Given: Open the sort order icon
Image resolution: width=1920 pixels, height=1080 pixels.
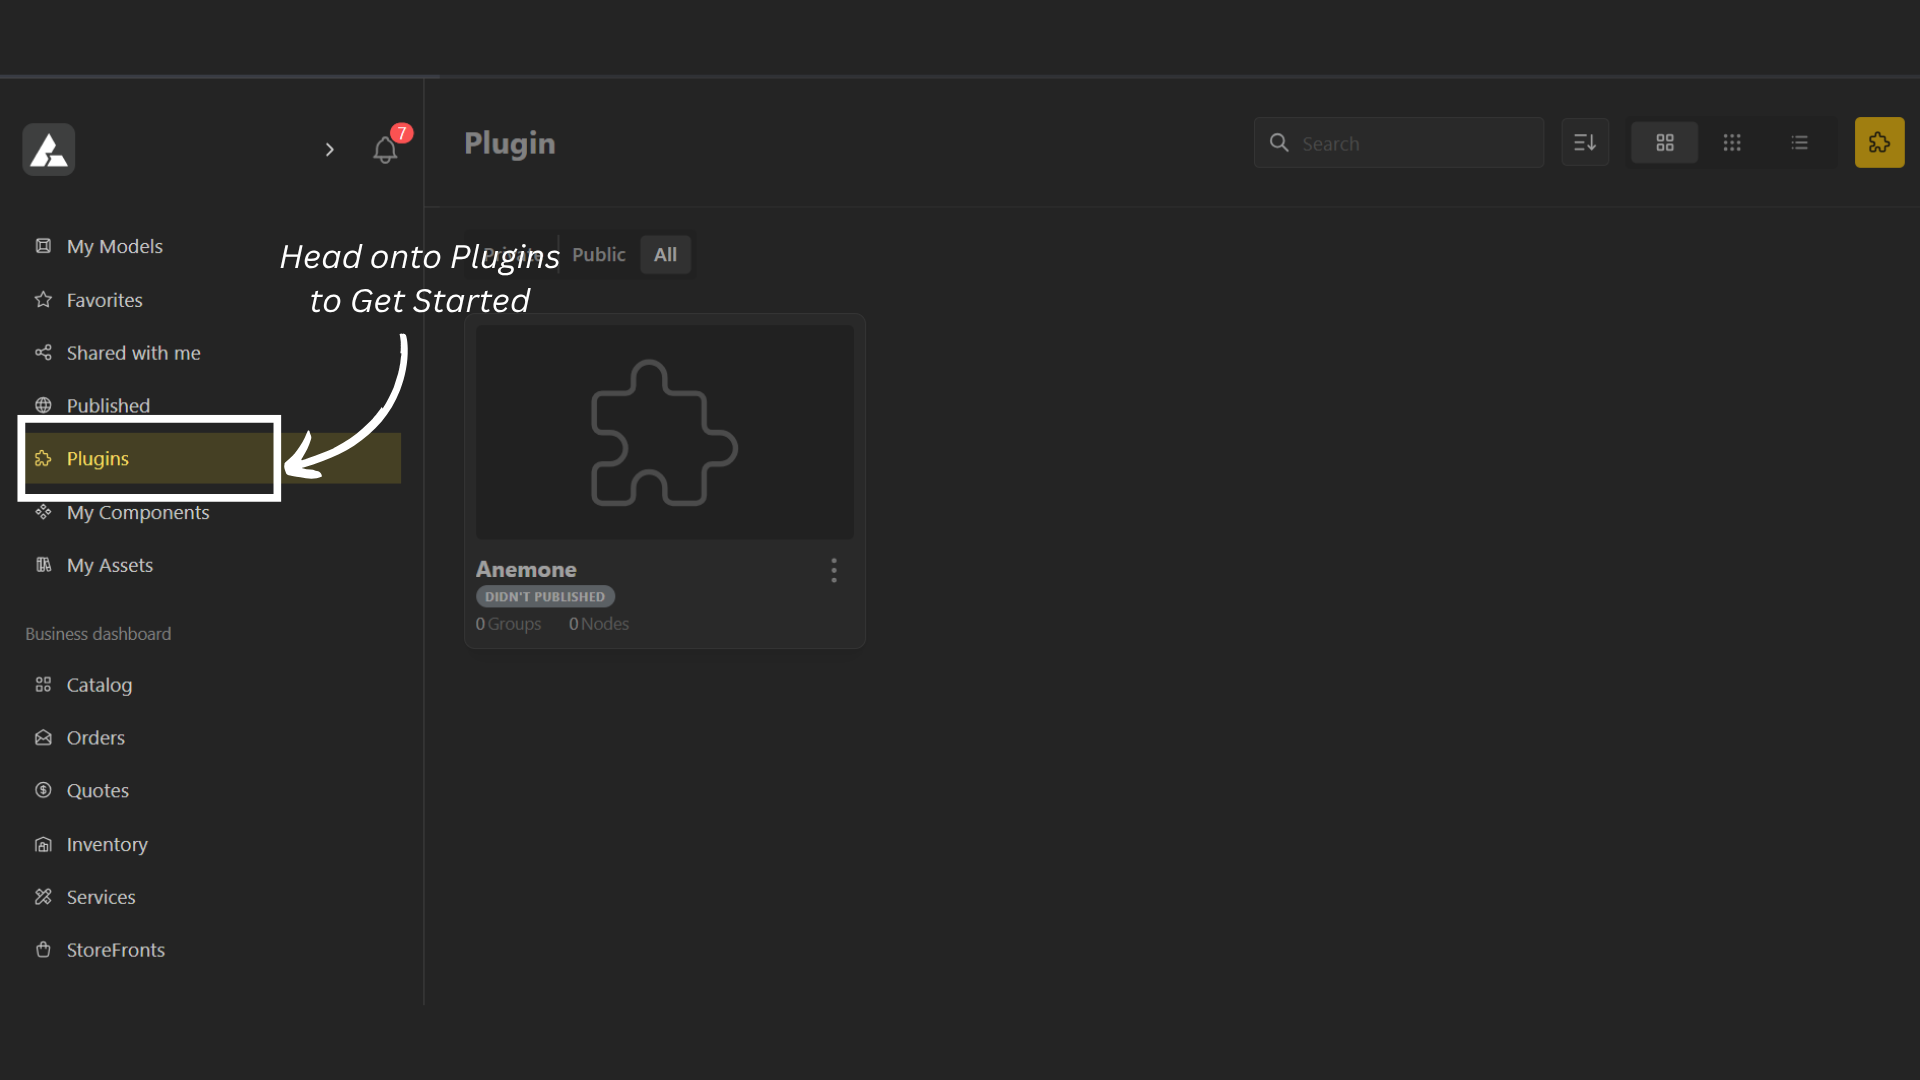Looking at the screenshot, I should 1585,143.
